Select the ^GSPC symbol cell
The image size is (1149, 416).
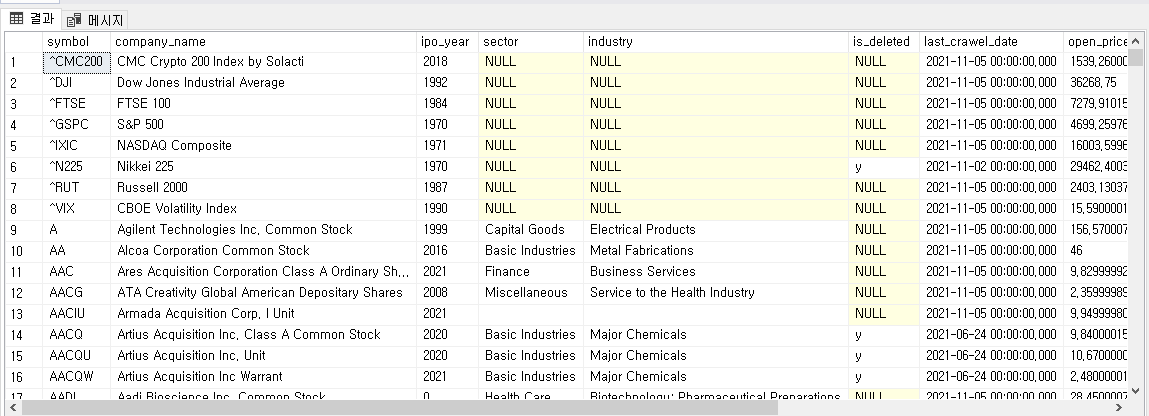tap(76, 125)
